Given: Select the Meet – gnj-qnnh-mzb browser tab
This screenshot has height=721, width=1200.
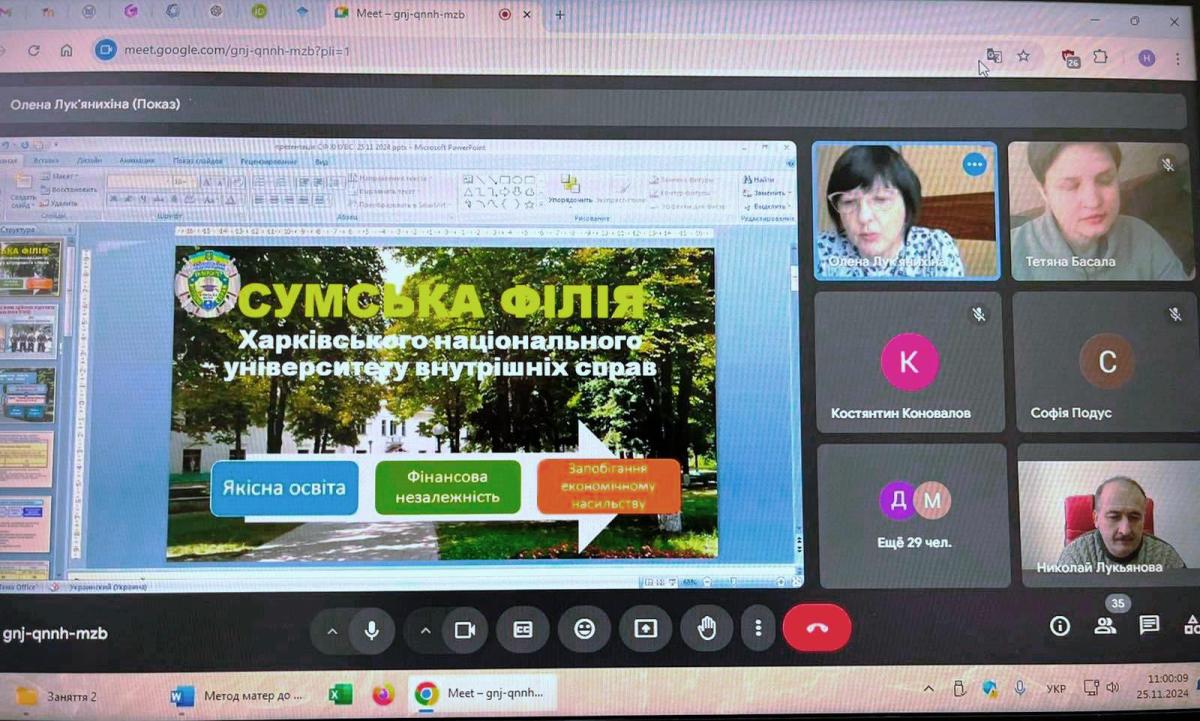Looking at the screenshot, I should (x=420, y=15).
